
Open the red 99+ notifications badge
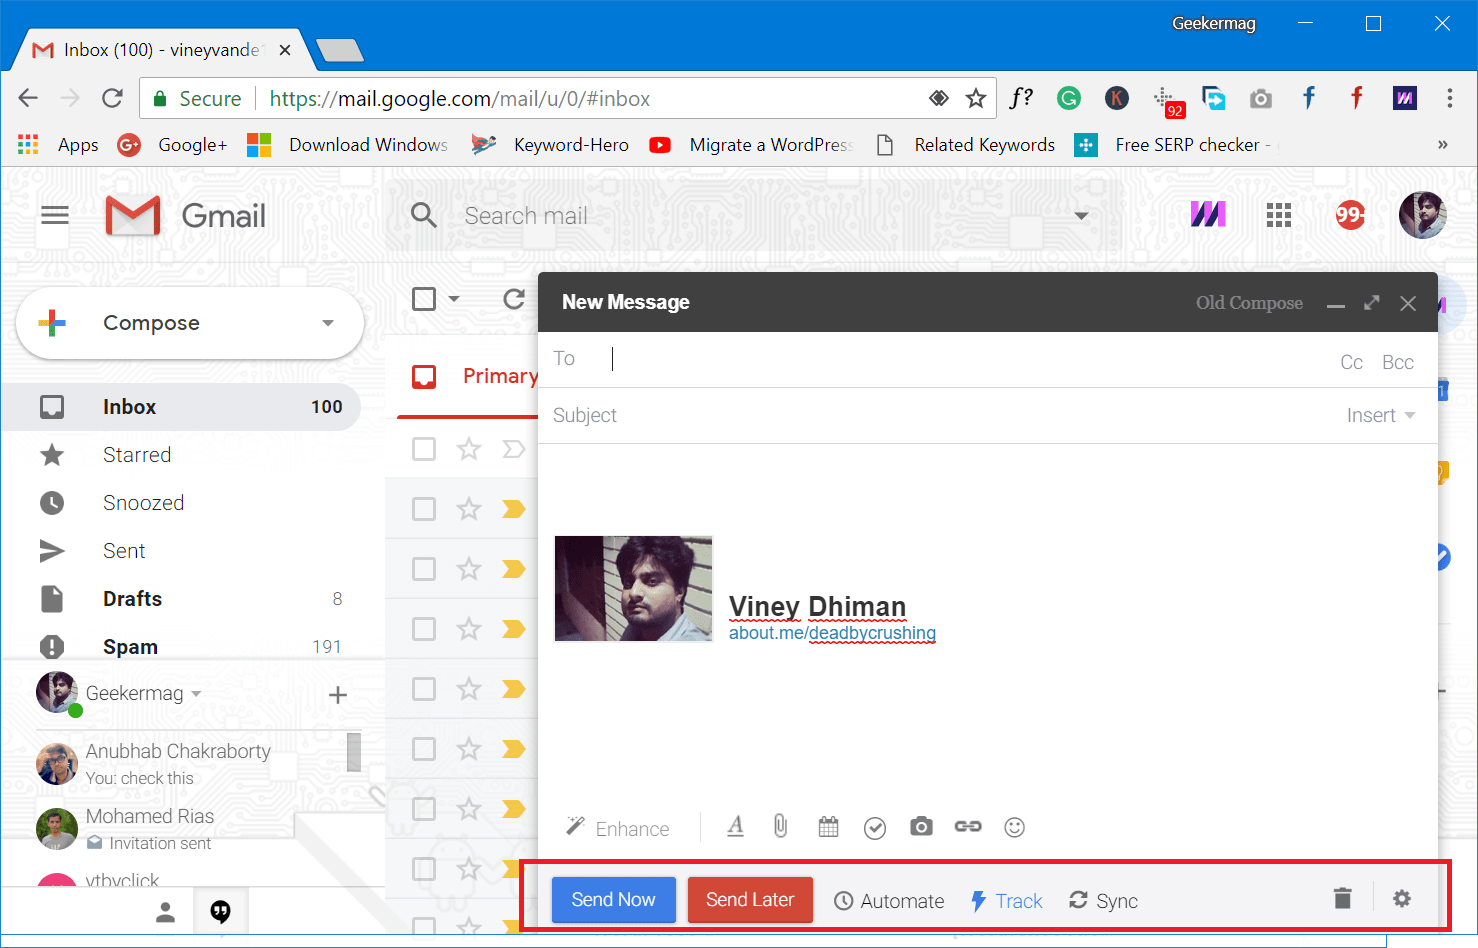(x=1350, y=215)
